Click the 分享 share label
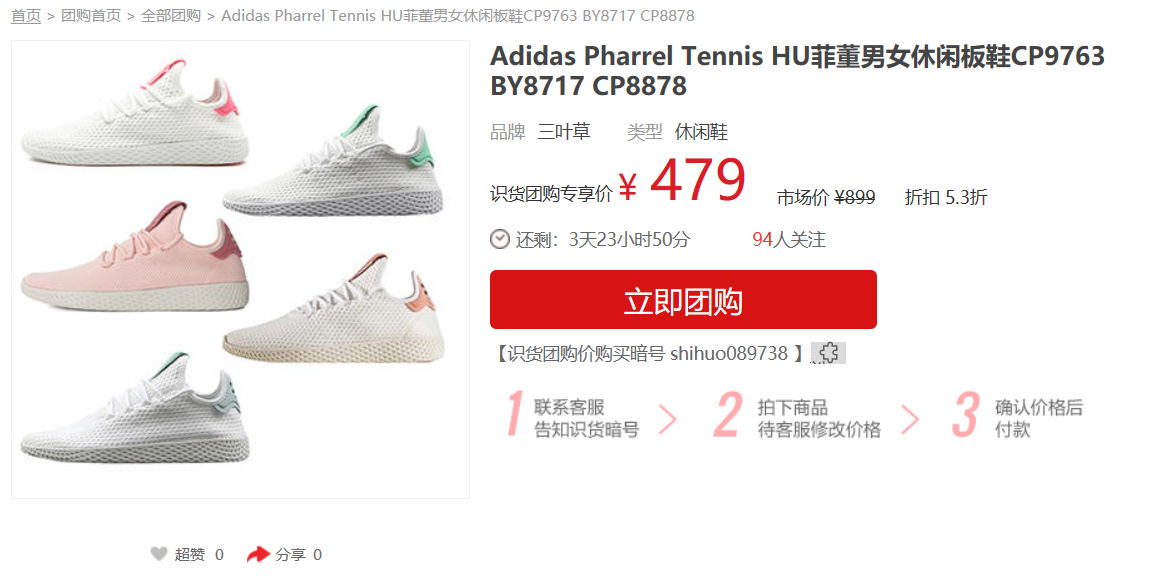 [x=290, y=554]
